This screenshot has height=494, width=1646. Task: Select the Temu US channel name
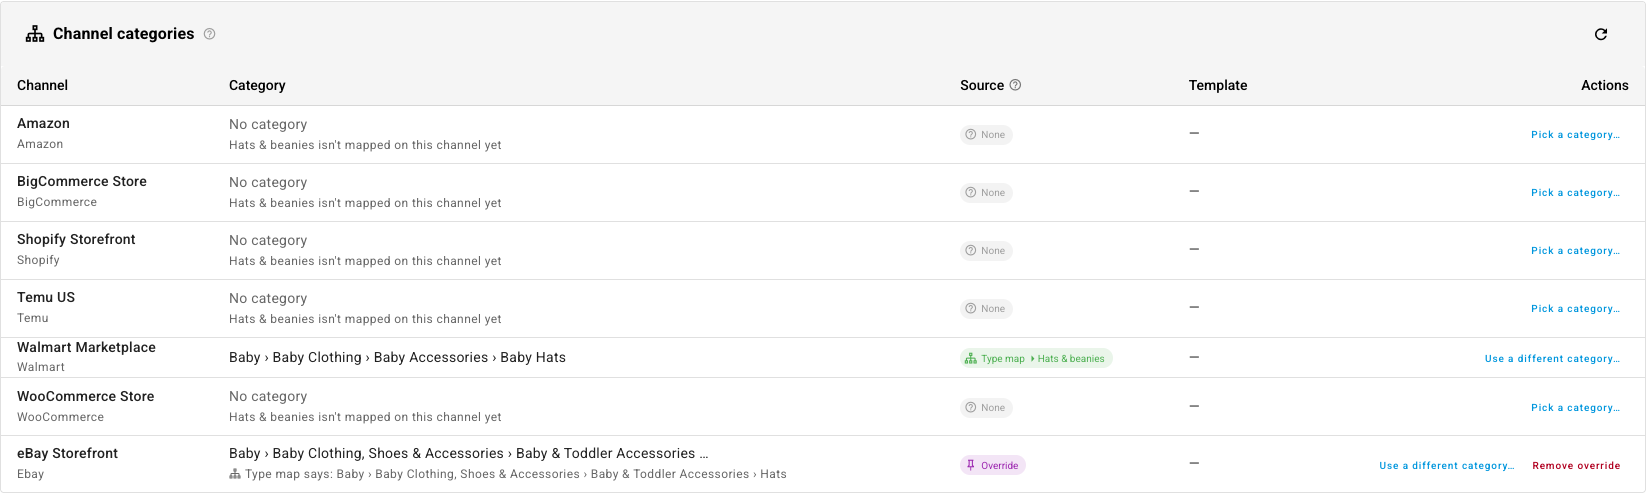(x=46, y=297)
